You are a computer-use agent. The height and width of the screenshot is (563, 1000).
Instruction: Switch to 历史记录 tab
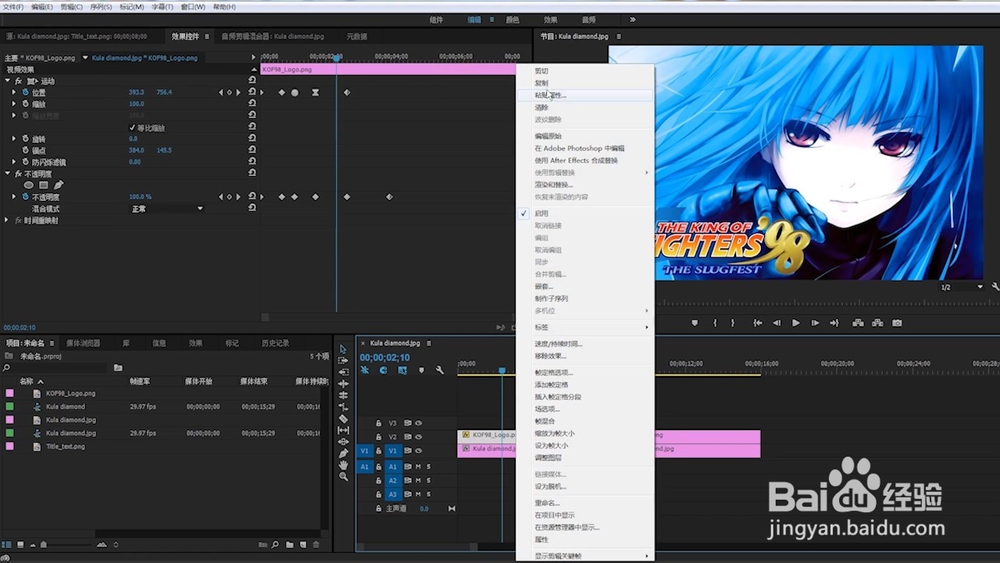click(x=275, y=343)
